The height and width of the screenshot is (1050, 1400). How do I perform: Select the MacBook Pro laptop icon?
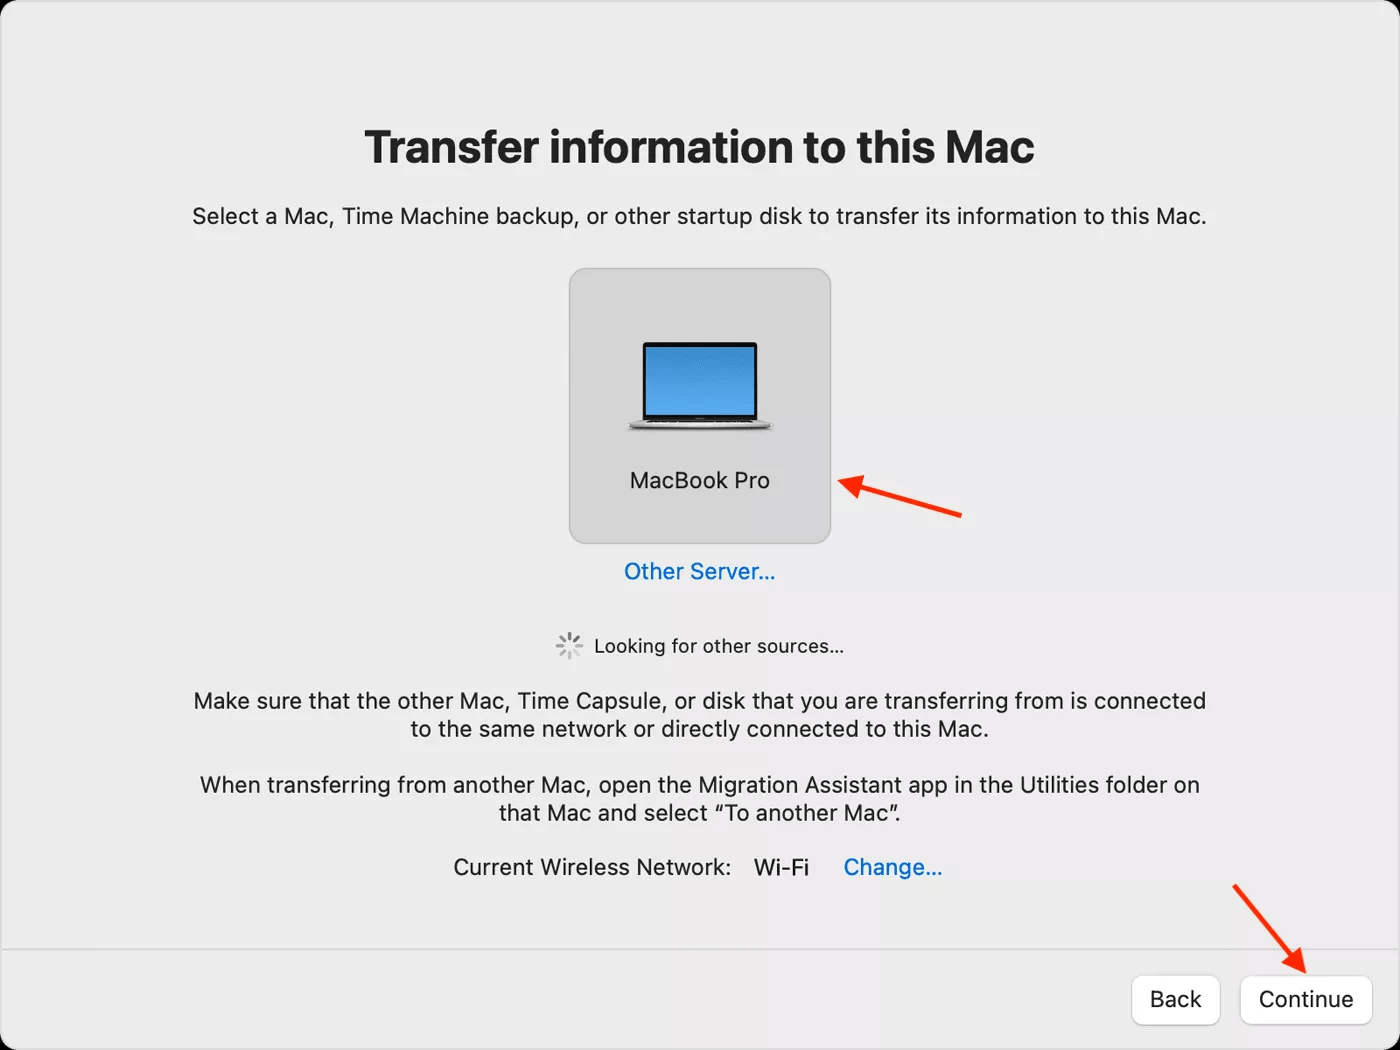[x=700, y=386]
